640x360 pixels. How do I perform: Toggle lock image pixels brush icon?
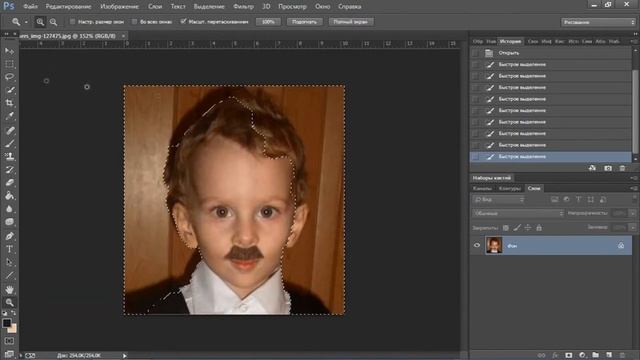pos(517,228)
